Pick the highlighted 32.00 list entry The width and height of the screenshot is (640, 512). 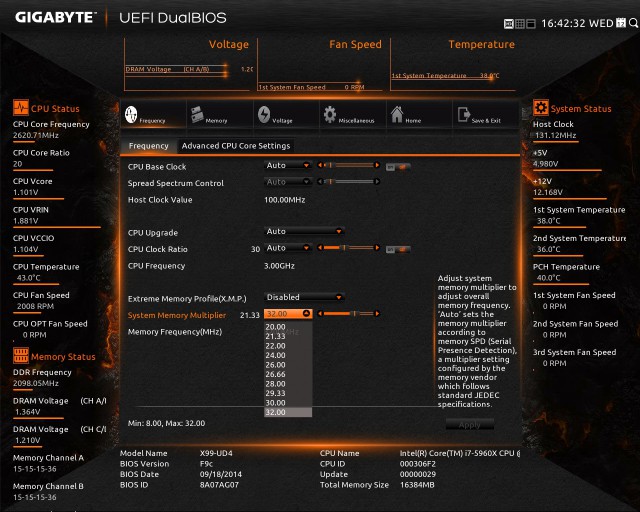(x=288, y=412)
